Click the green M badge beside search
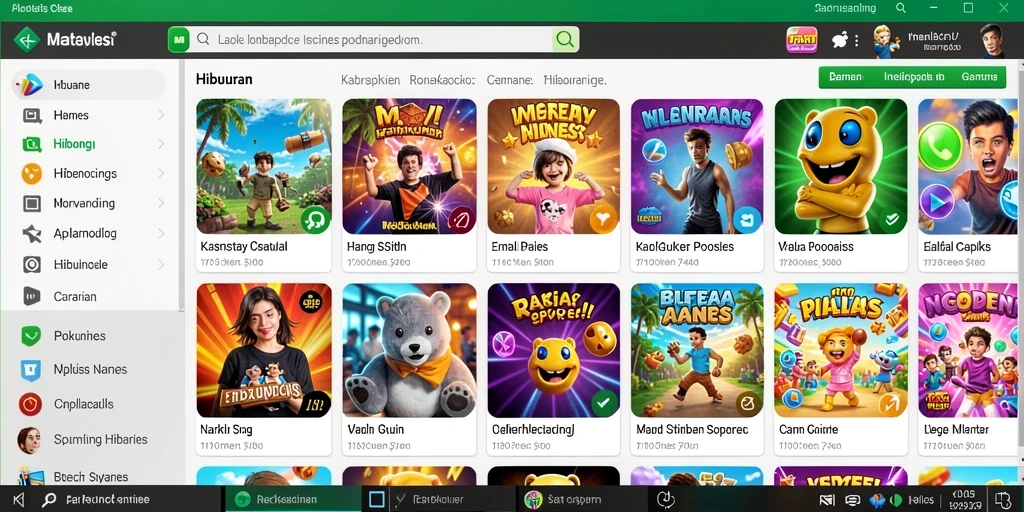This screenshot has width=1024, height=512. 178,40
